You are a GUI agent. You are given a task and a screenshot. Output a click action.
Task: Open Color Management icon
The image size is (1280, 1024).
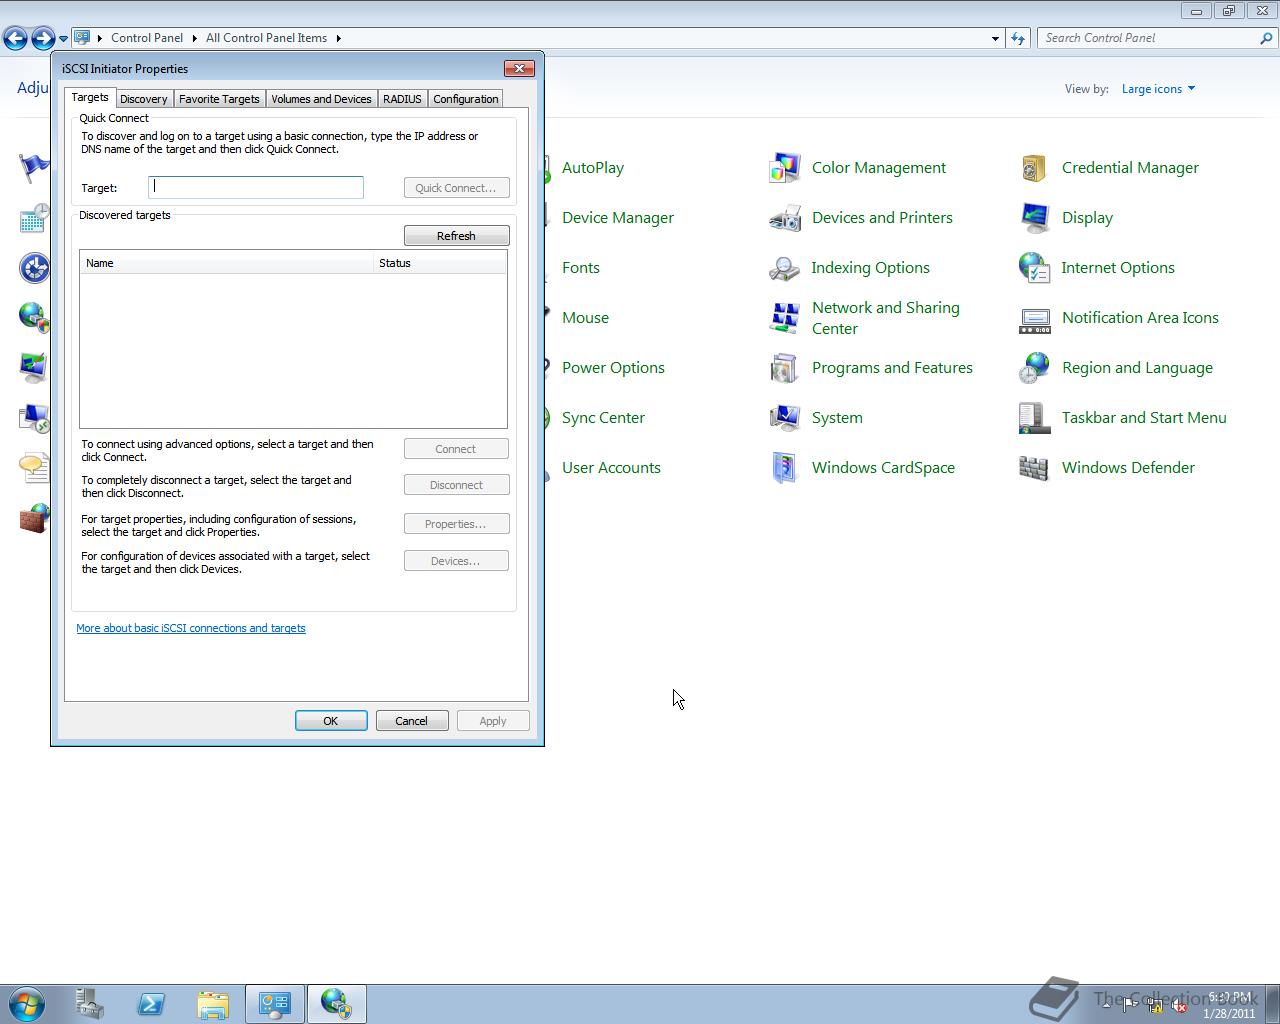(785, 168)
